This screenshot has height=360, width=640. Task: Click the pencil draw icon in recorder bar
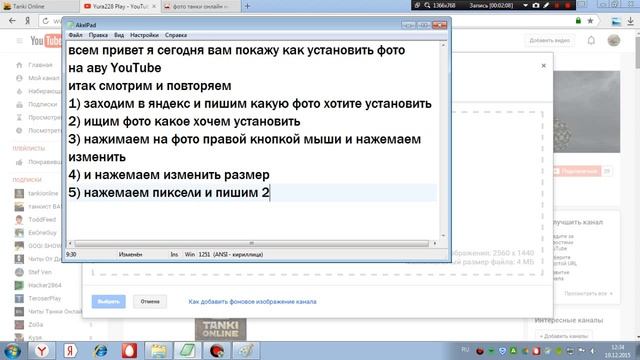547,5
